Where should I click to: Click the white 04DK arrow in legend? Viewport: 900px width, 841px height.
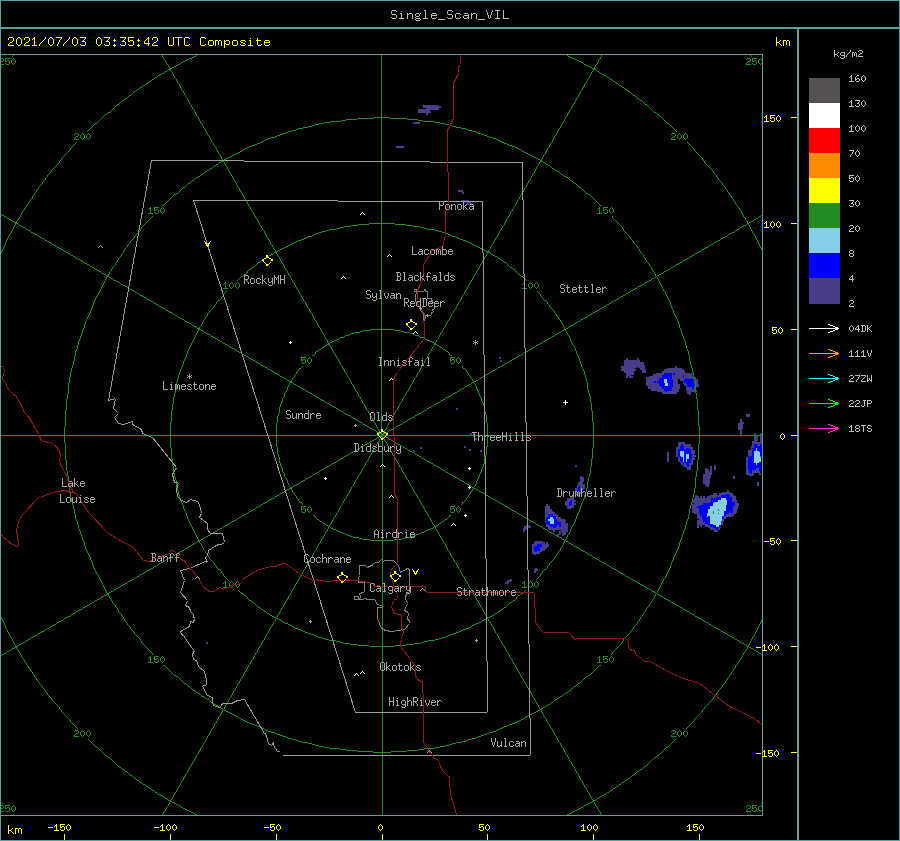click(824, 328)
